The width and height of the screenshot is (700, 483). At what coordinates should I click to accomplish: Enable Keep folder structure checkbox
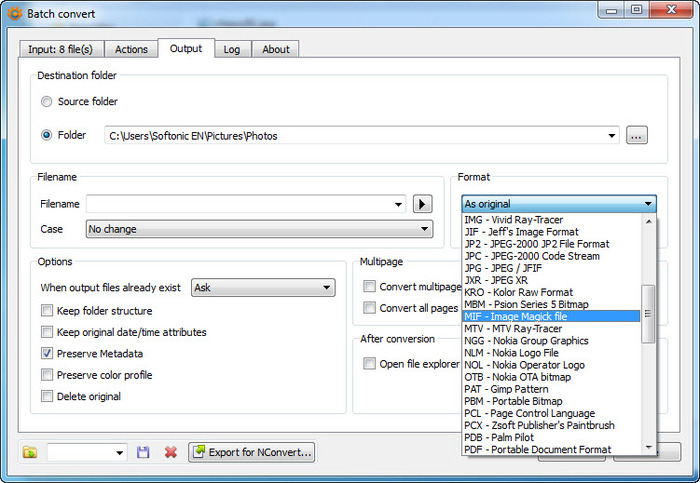click(x=47, y=310)
